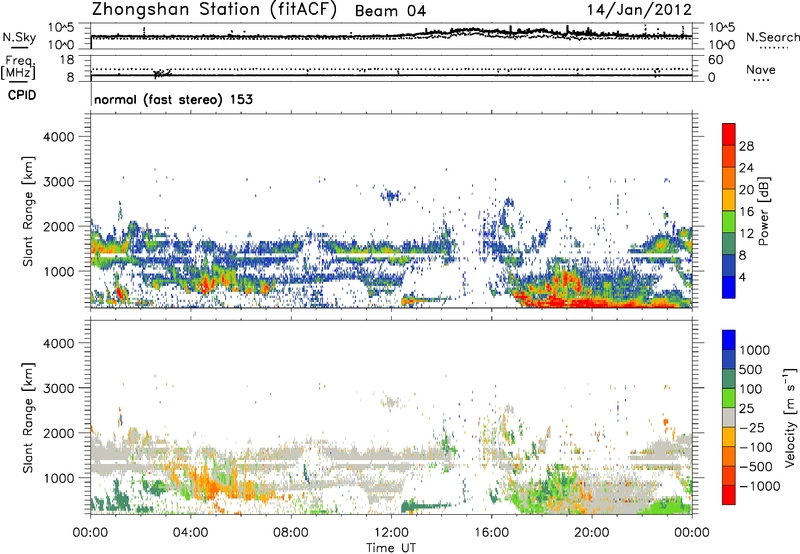The height and width of the screenshot is (554, 800).
Task: Click the Slant Range label of velocity panel
Action: (28, 418)
